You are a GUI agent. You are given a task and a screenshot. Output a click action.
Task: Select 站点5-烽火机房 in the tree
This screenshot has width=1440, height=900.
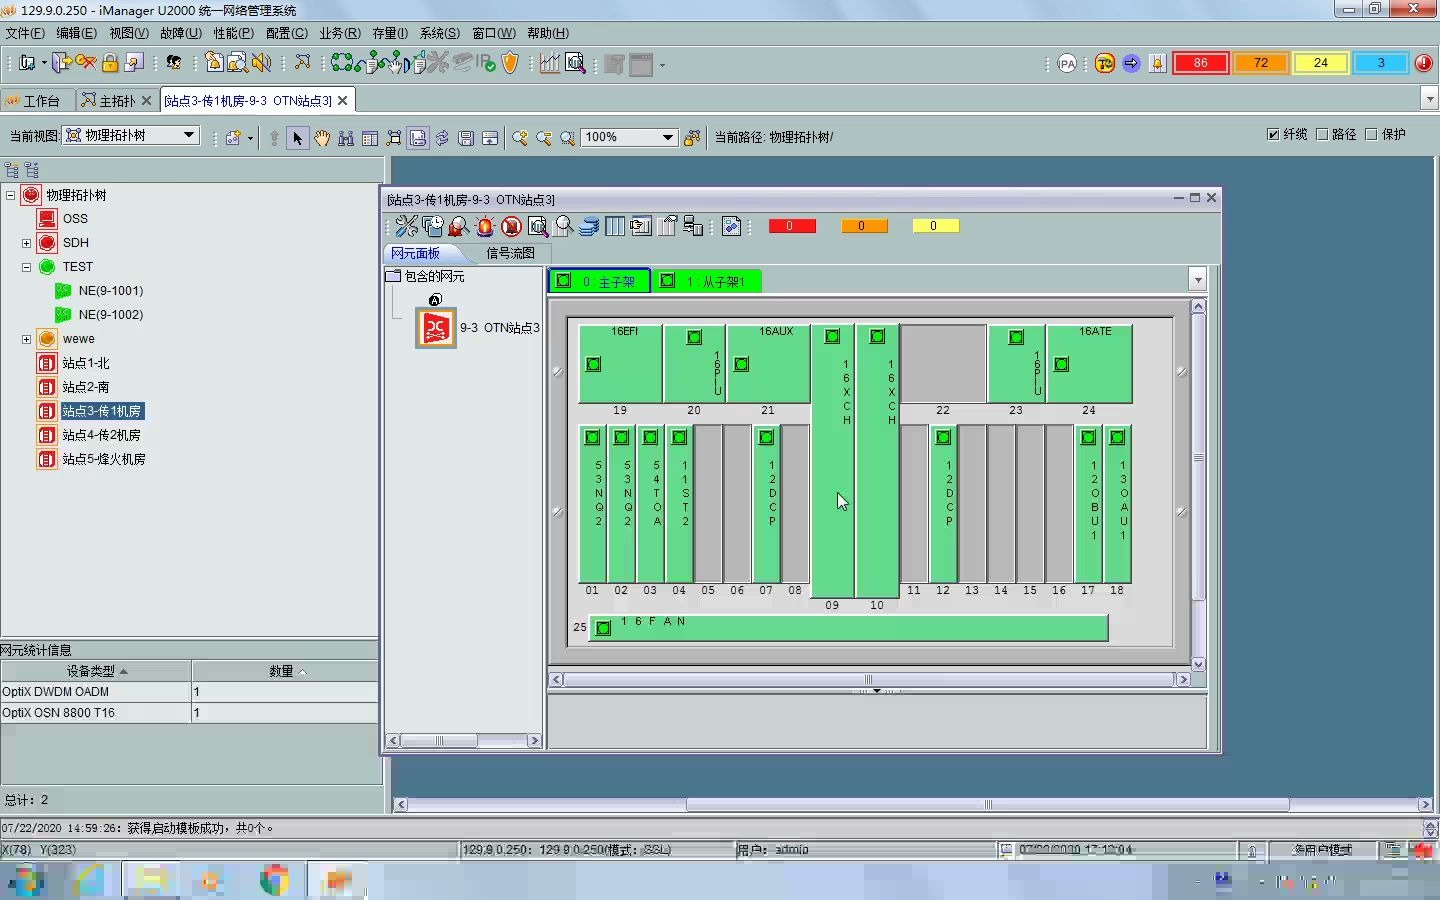(104, 459)
